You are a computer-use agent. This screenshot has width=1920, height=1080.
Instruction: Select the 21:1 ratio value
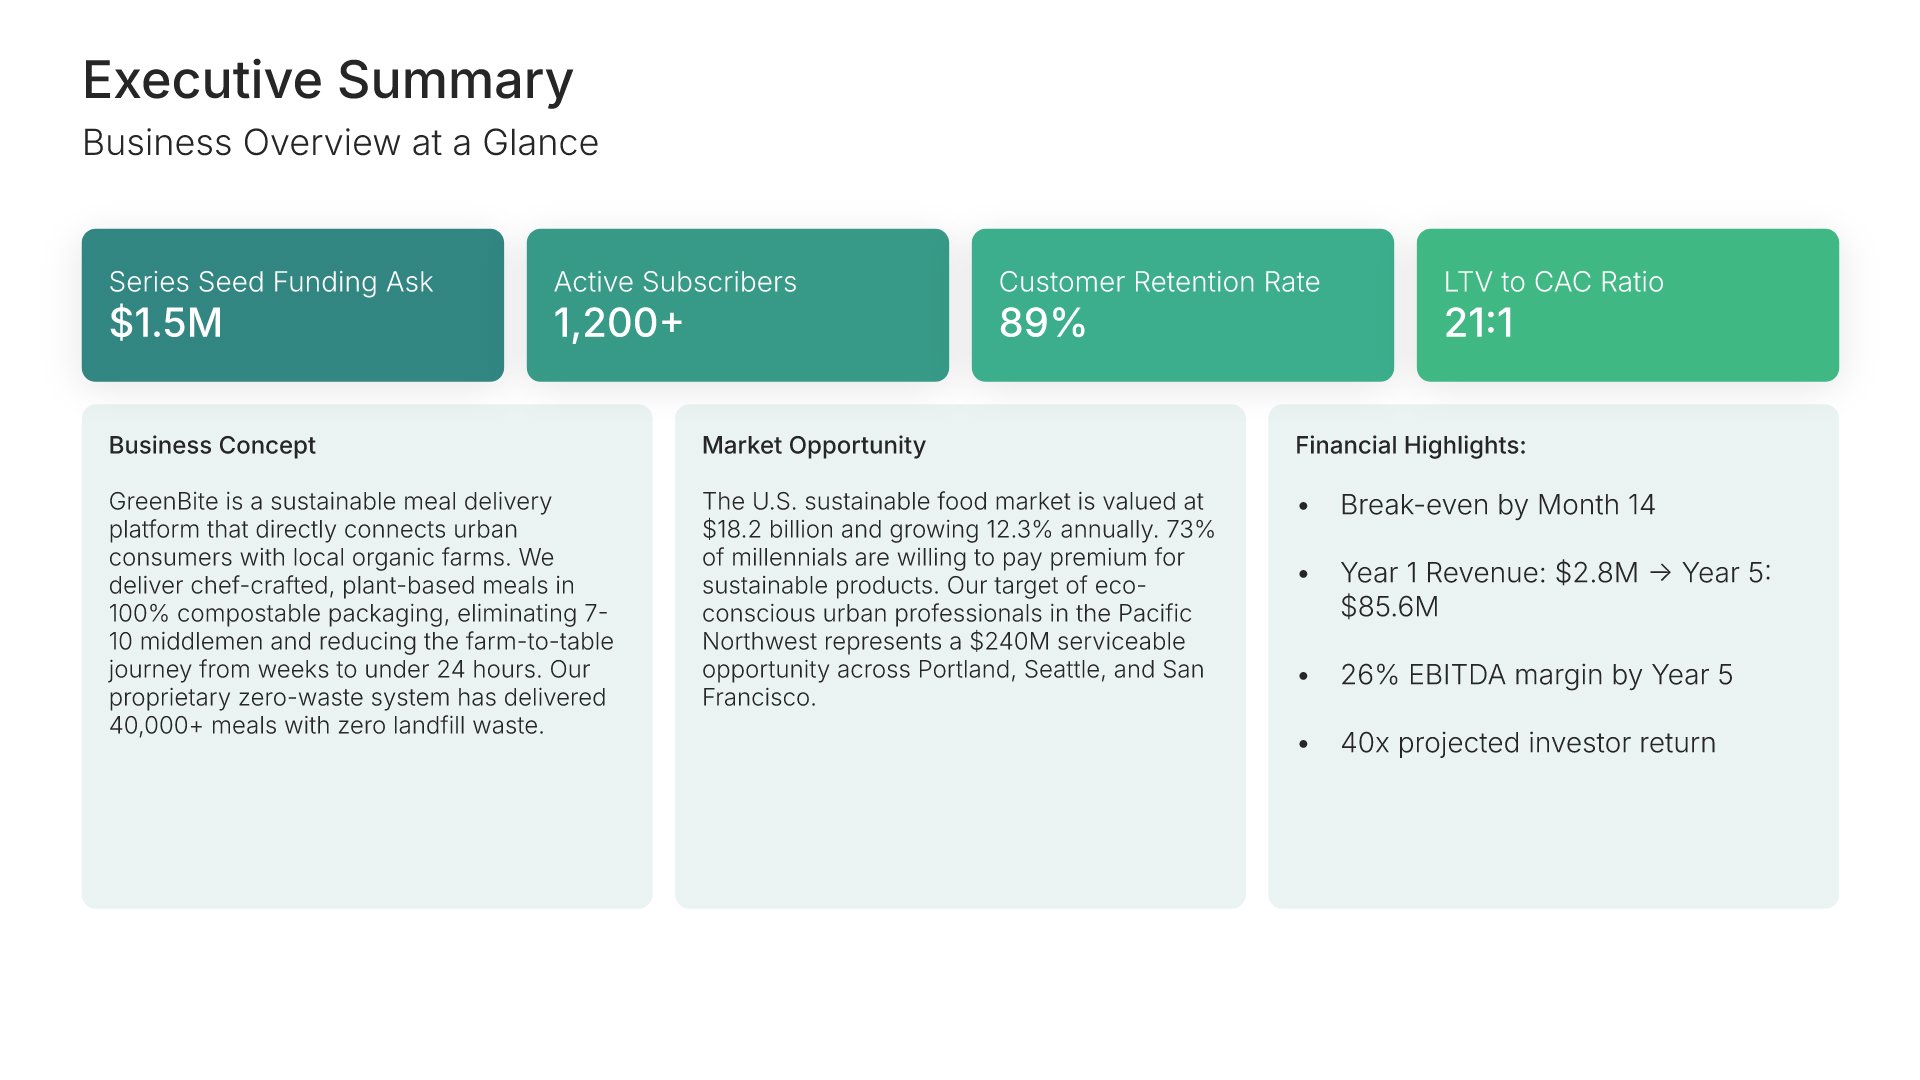pos(1479,323)
